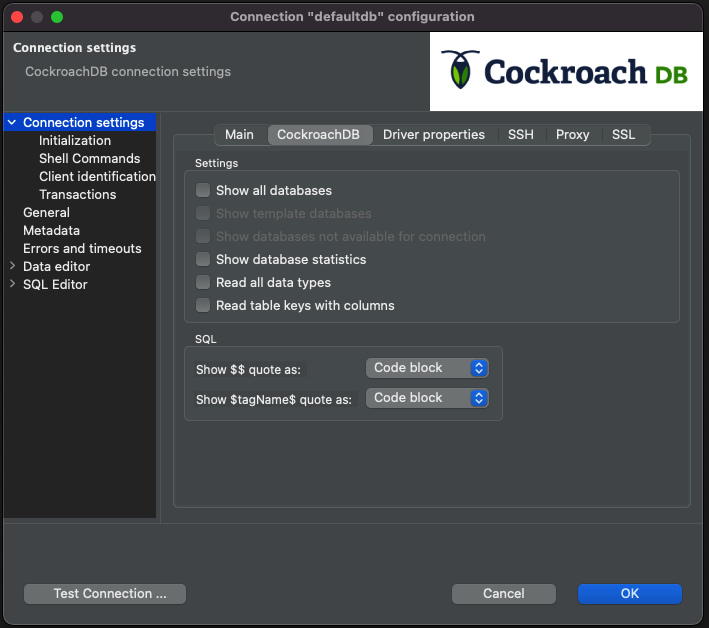Select Data editor item in sidebar
Image resolution: width=709 pixels, height=628 pixels.
coord(57,266)
